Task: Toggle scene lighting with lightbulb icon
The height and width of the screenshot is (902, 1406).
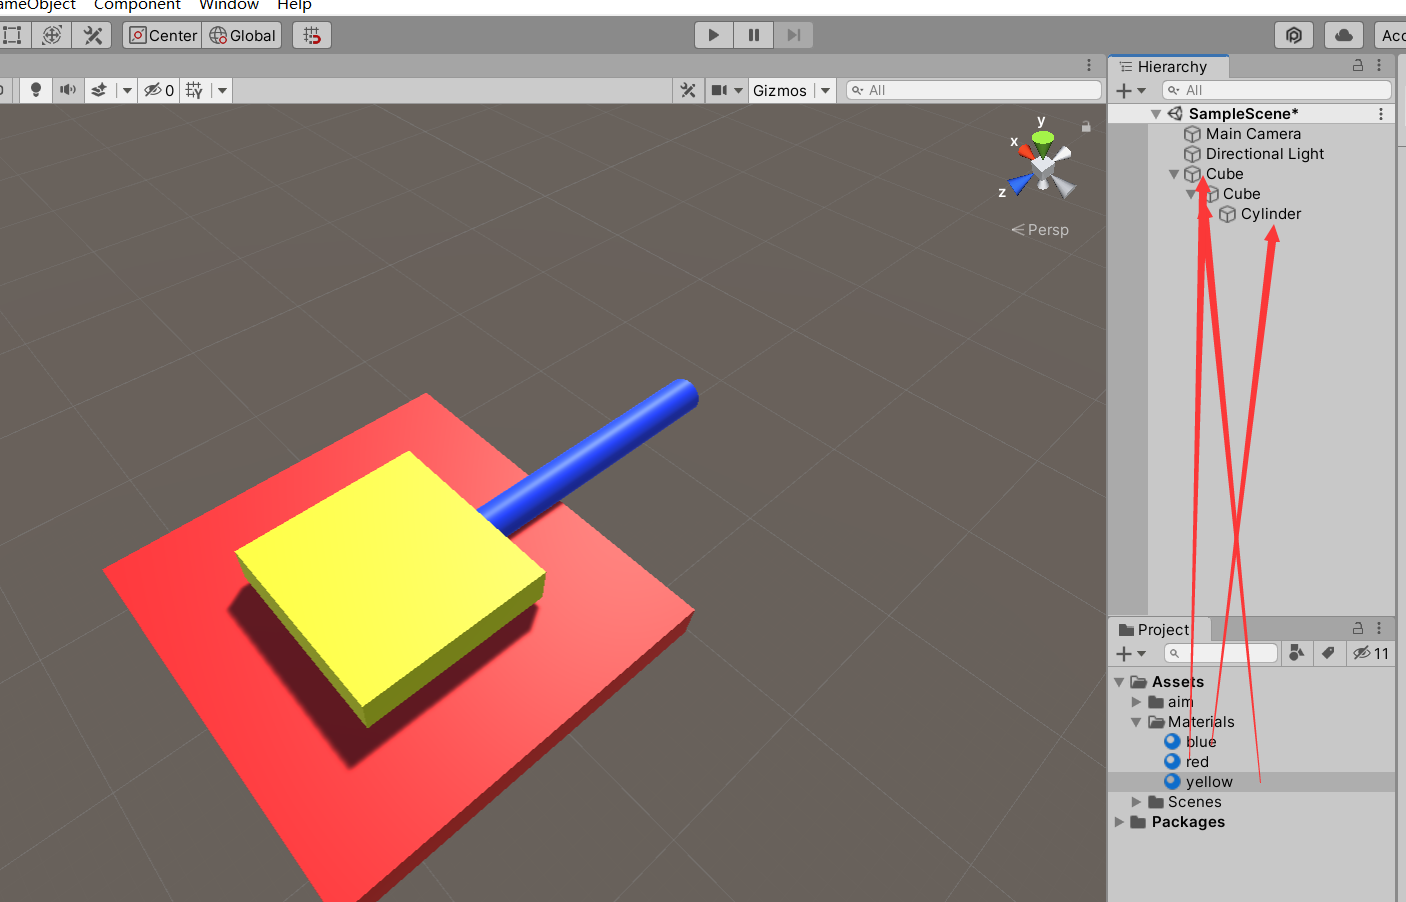Action: [36, 90]
